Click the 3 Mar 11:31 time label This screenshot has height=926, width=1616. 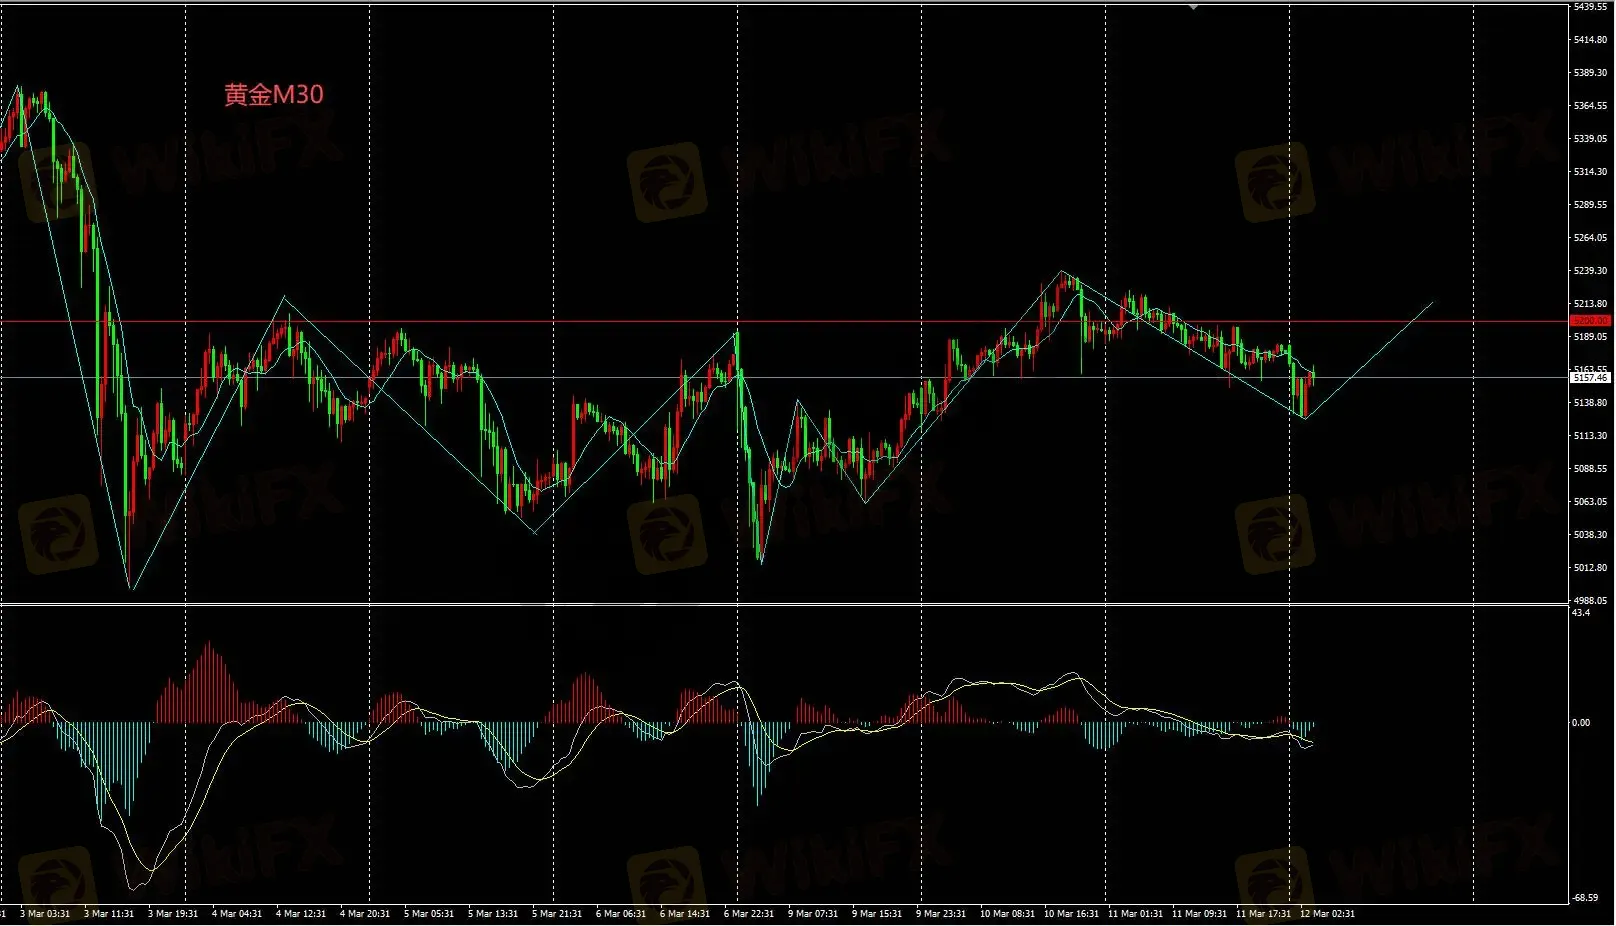pyautogui.click(x=109, y=914)
